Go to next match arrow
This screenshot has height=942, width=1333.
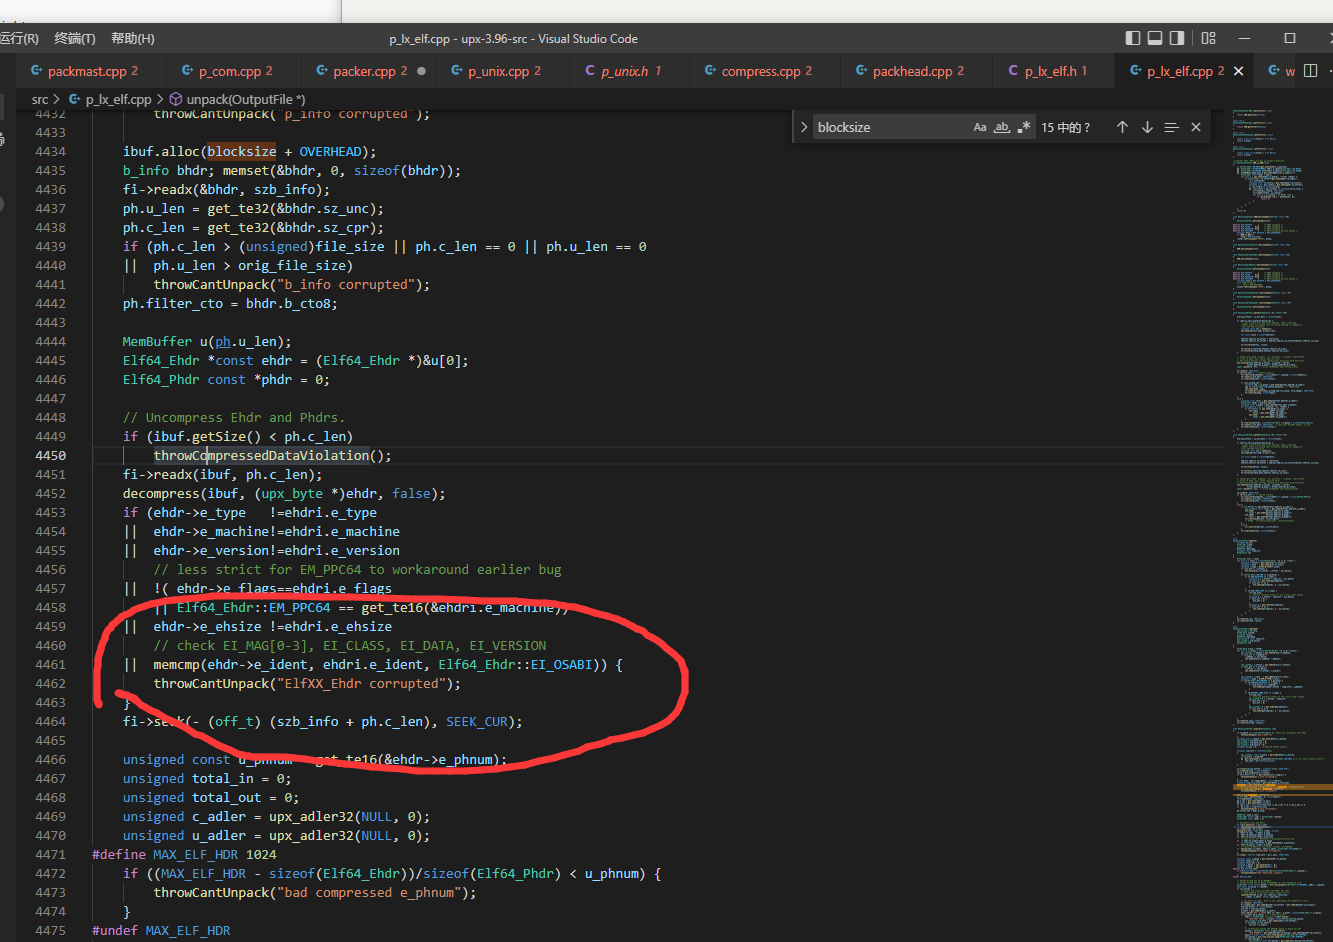click(x=1147, y=127)
